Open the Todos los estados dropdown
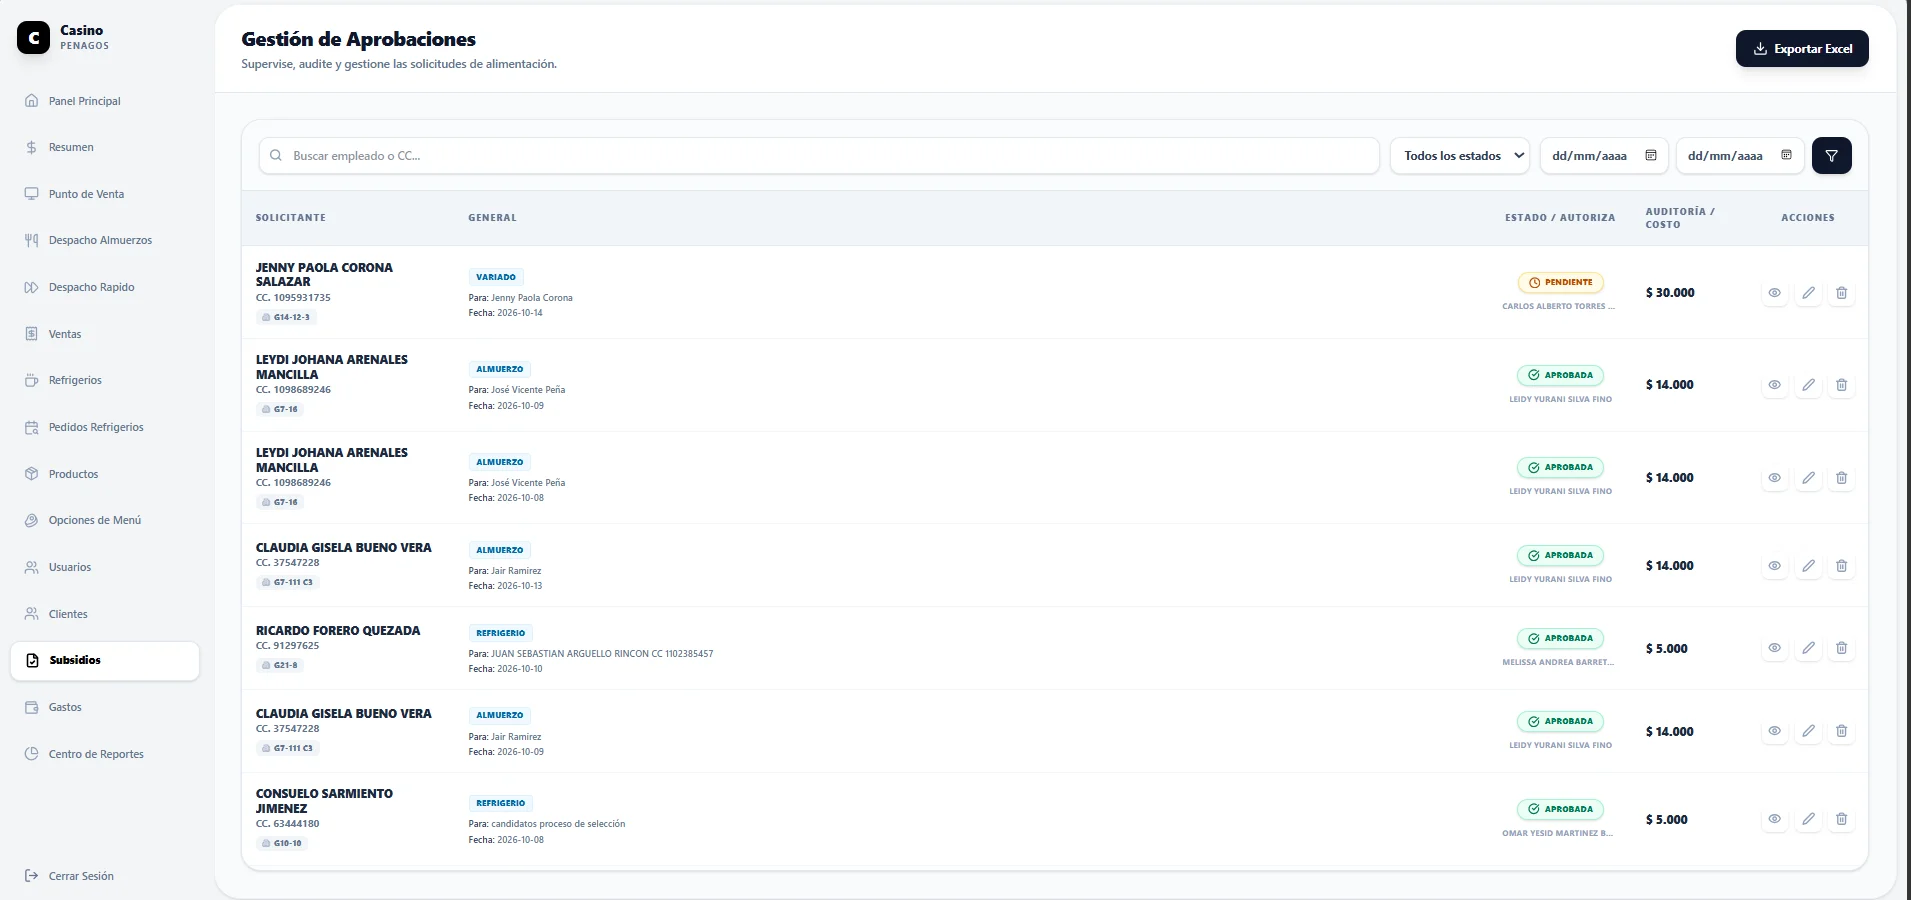 click(x=1460, y=156)
